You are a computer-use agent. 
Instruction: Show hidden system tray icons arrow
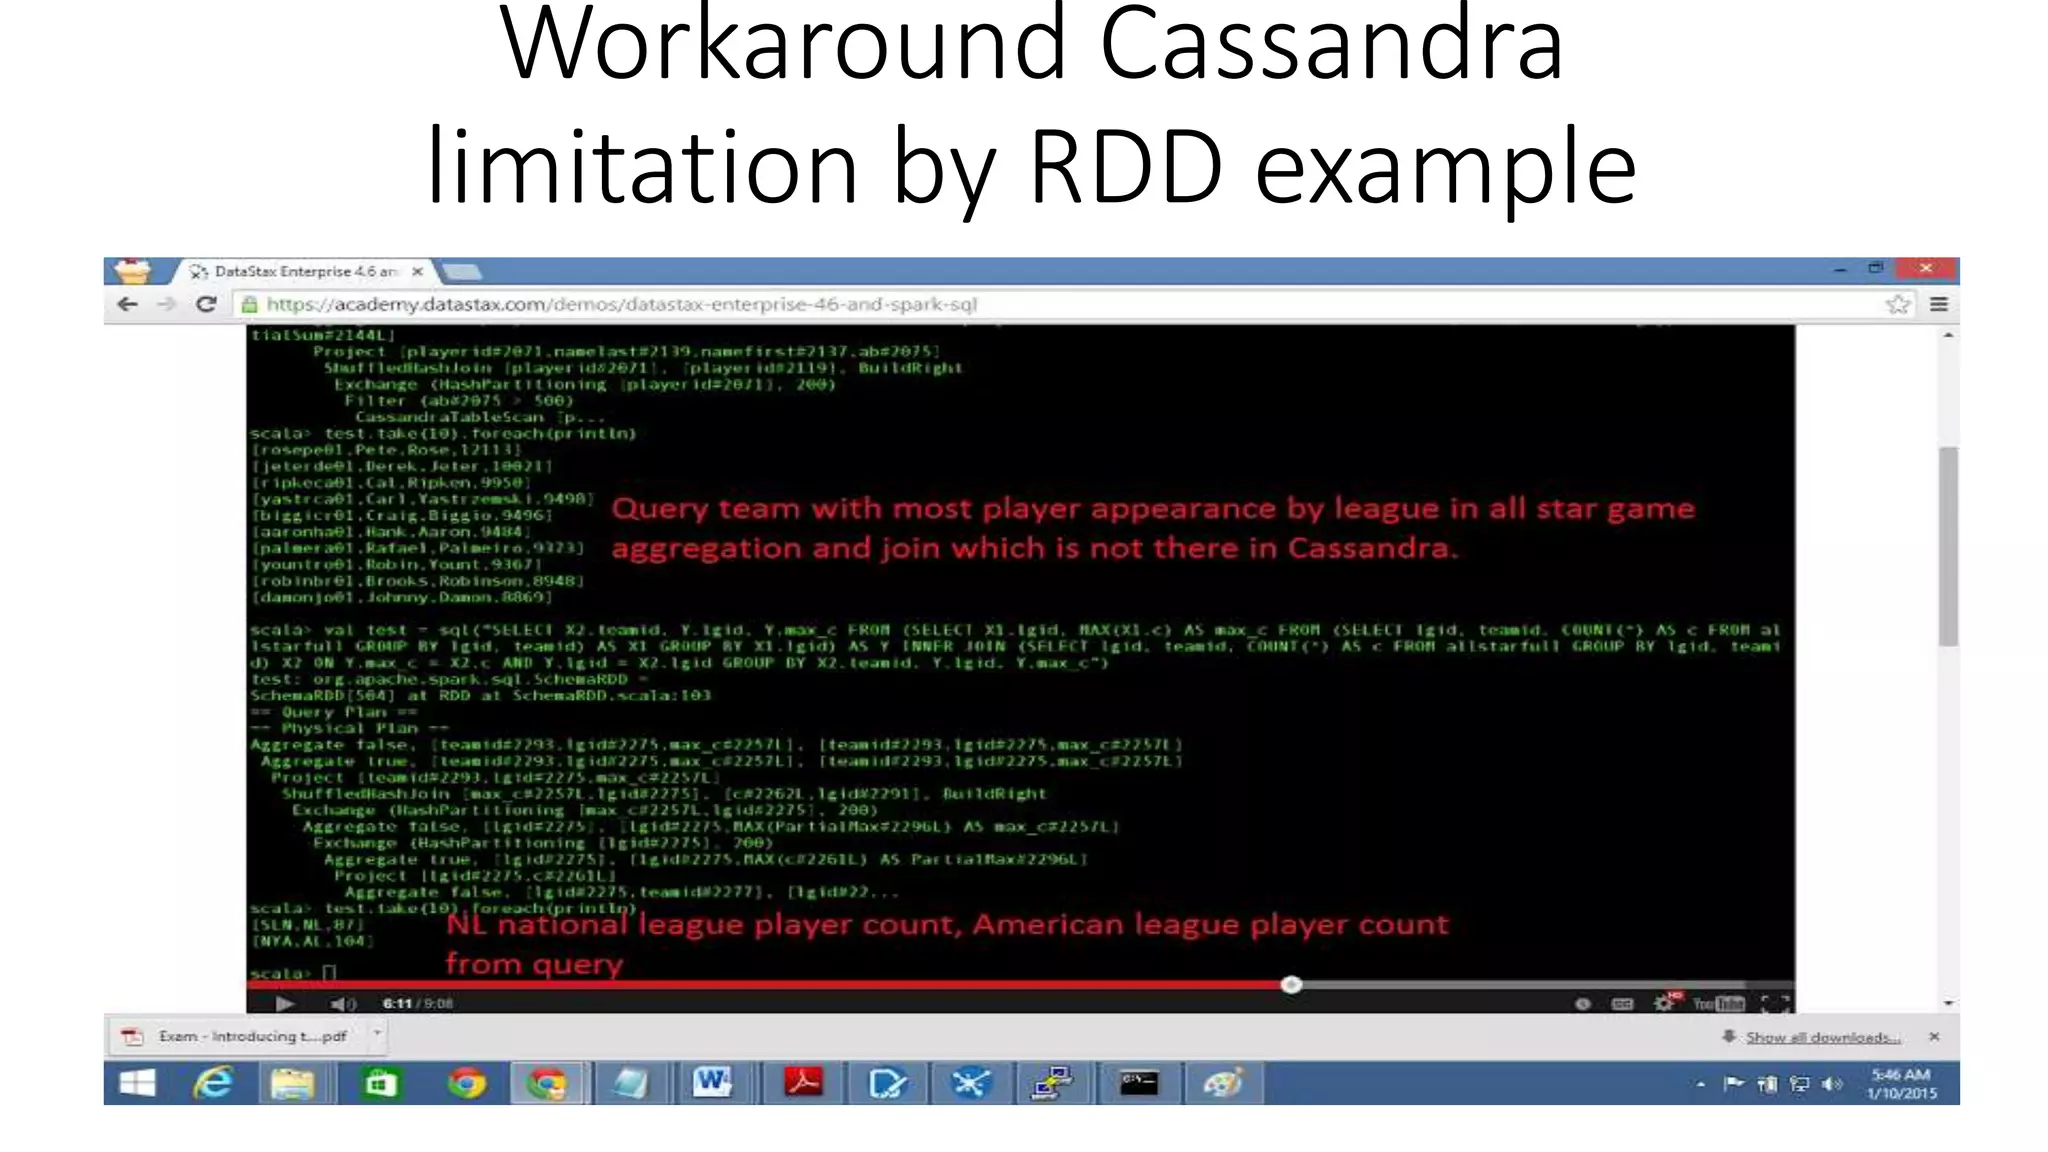[1700, 1084]
